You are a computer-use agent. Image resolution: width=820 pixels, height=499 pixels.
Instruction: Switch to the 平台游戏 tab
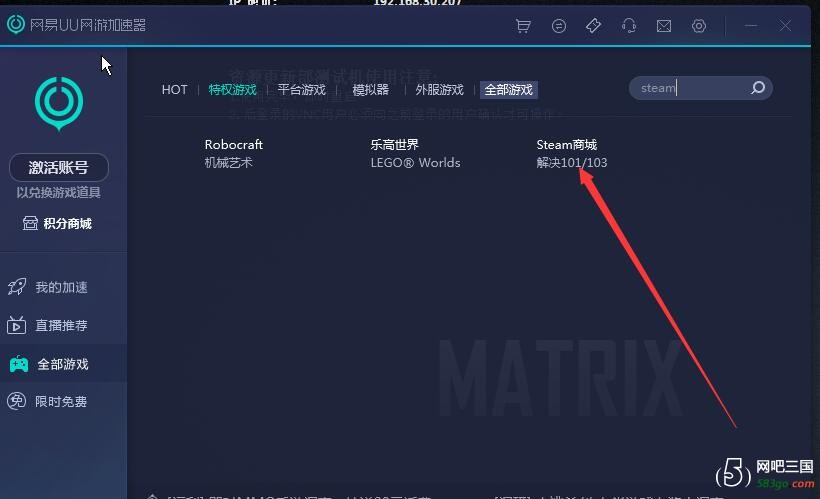pos(302,89)
